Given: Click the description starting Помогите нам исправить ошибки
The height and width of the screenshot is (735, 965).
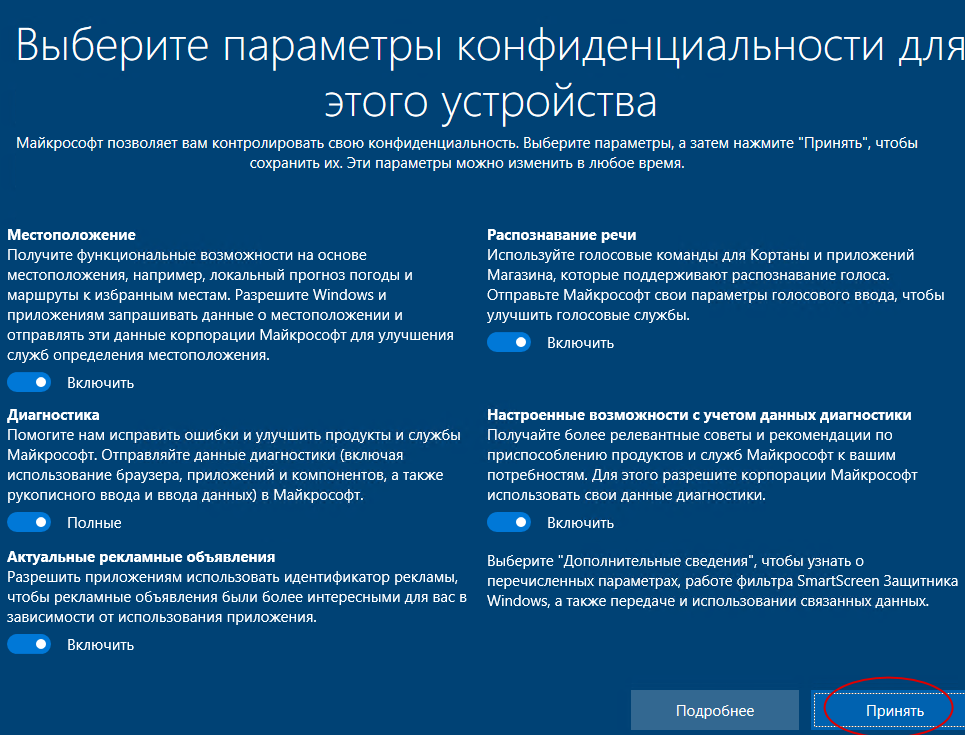Looking at the screenshot, I should [x=234, y=465].
